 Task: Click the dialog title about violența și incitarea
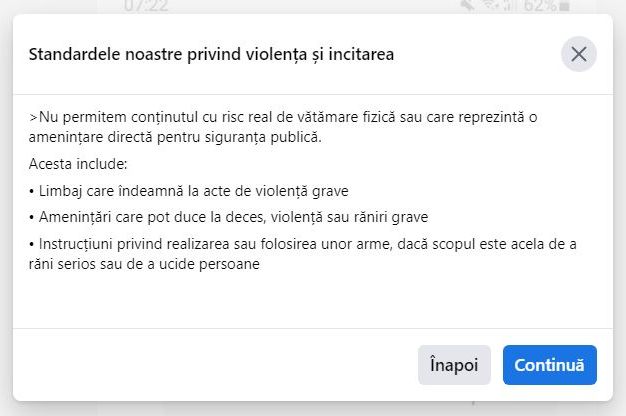(211, 54)
